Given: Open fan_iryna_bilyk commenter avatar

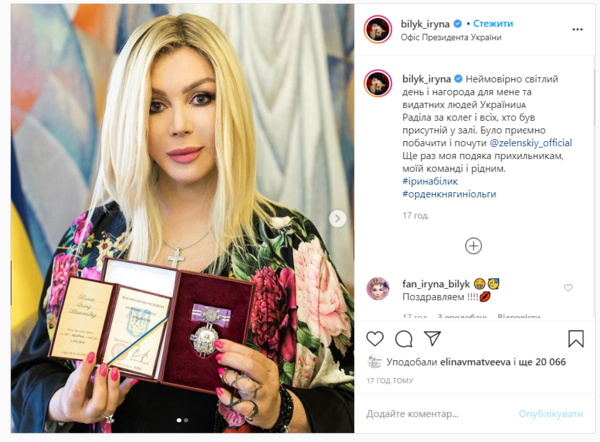Looking at the screenshot, I should point(378,289).
